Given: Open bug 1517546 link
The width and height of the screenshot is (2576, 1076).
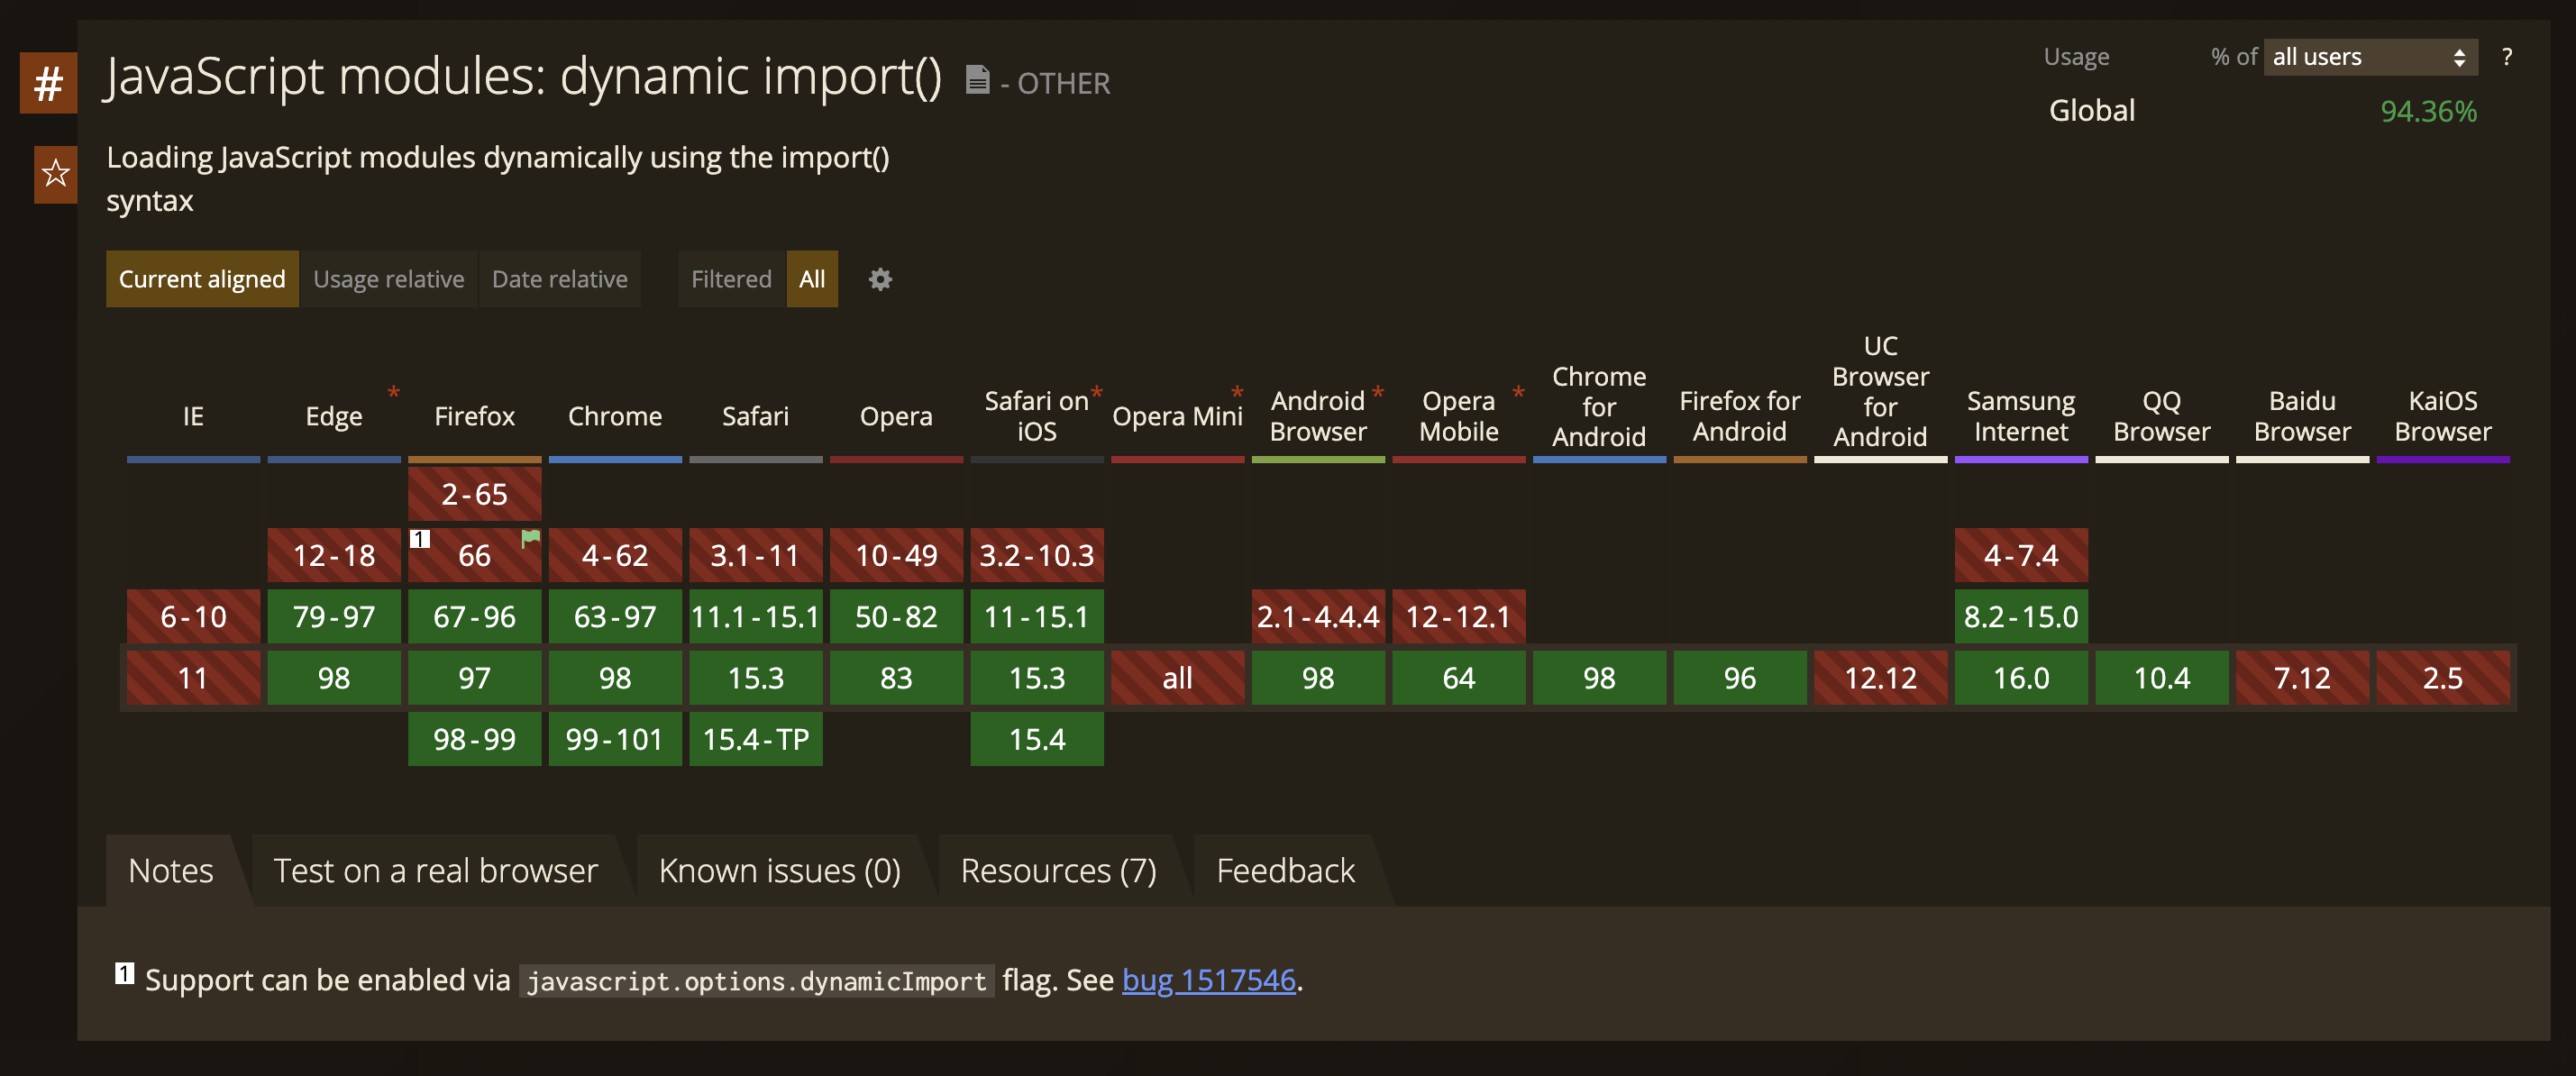Looking at the screenshot, I should (x=1208, y=980).
